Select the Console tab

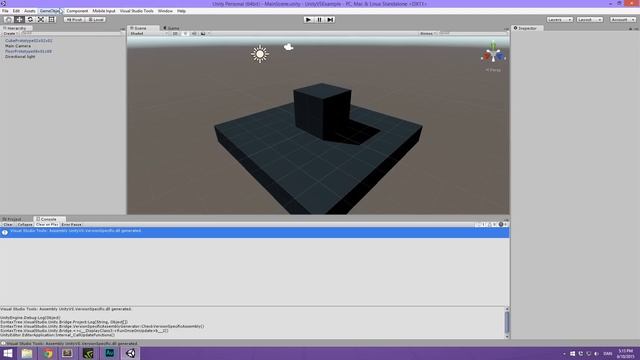pos(48,219)
